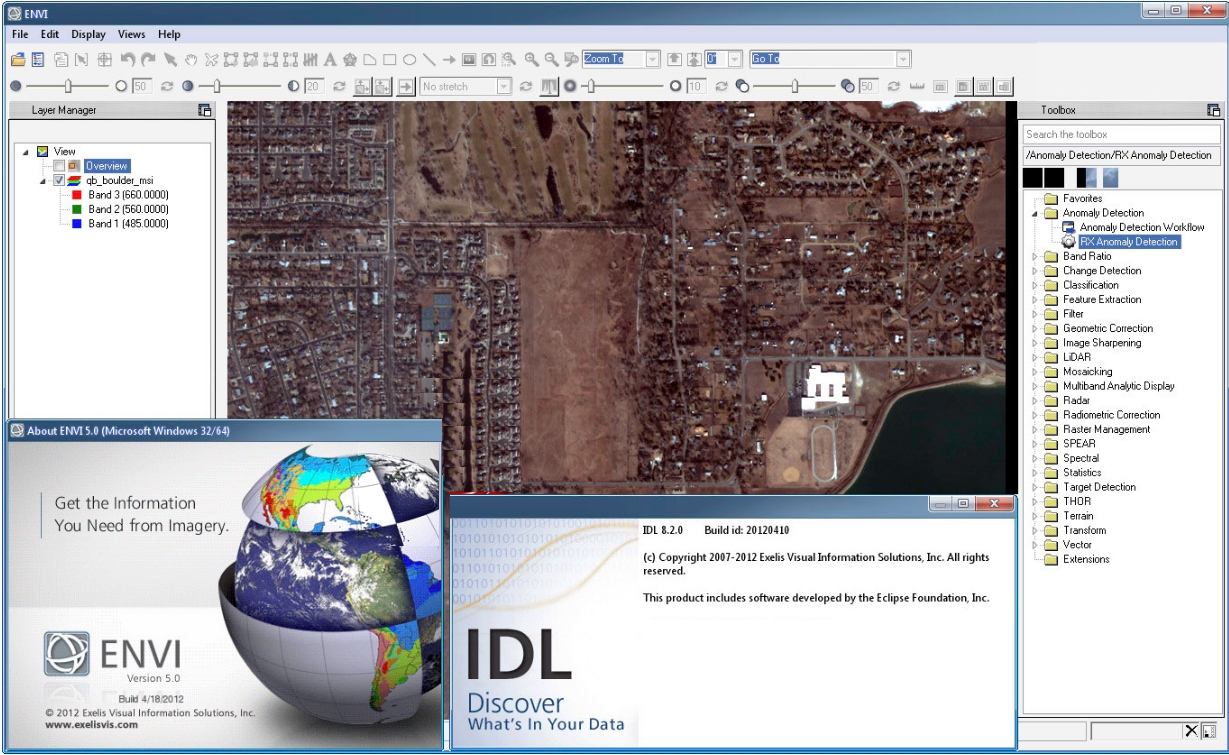Viewport: 1229px width, 755px height.
Task: Select the Polygon annotation tool
Action: point(369,59)
